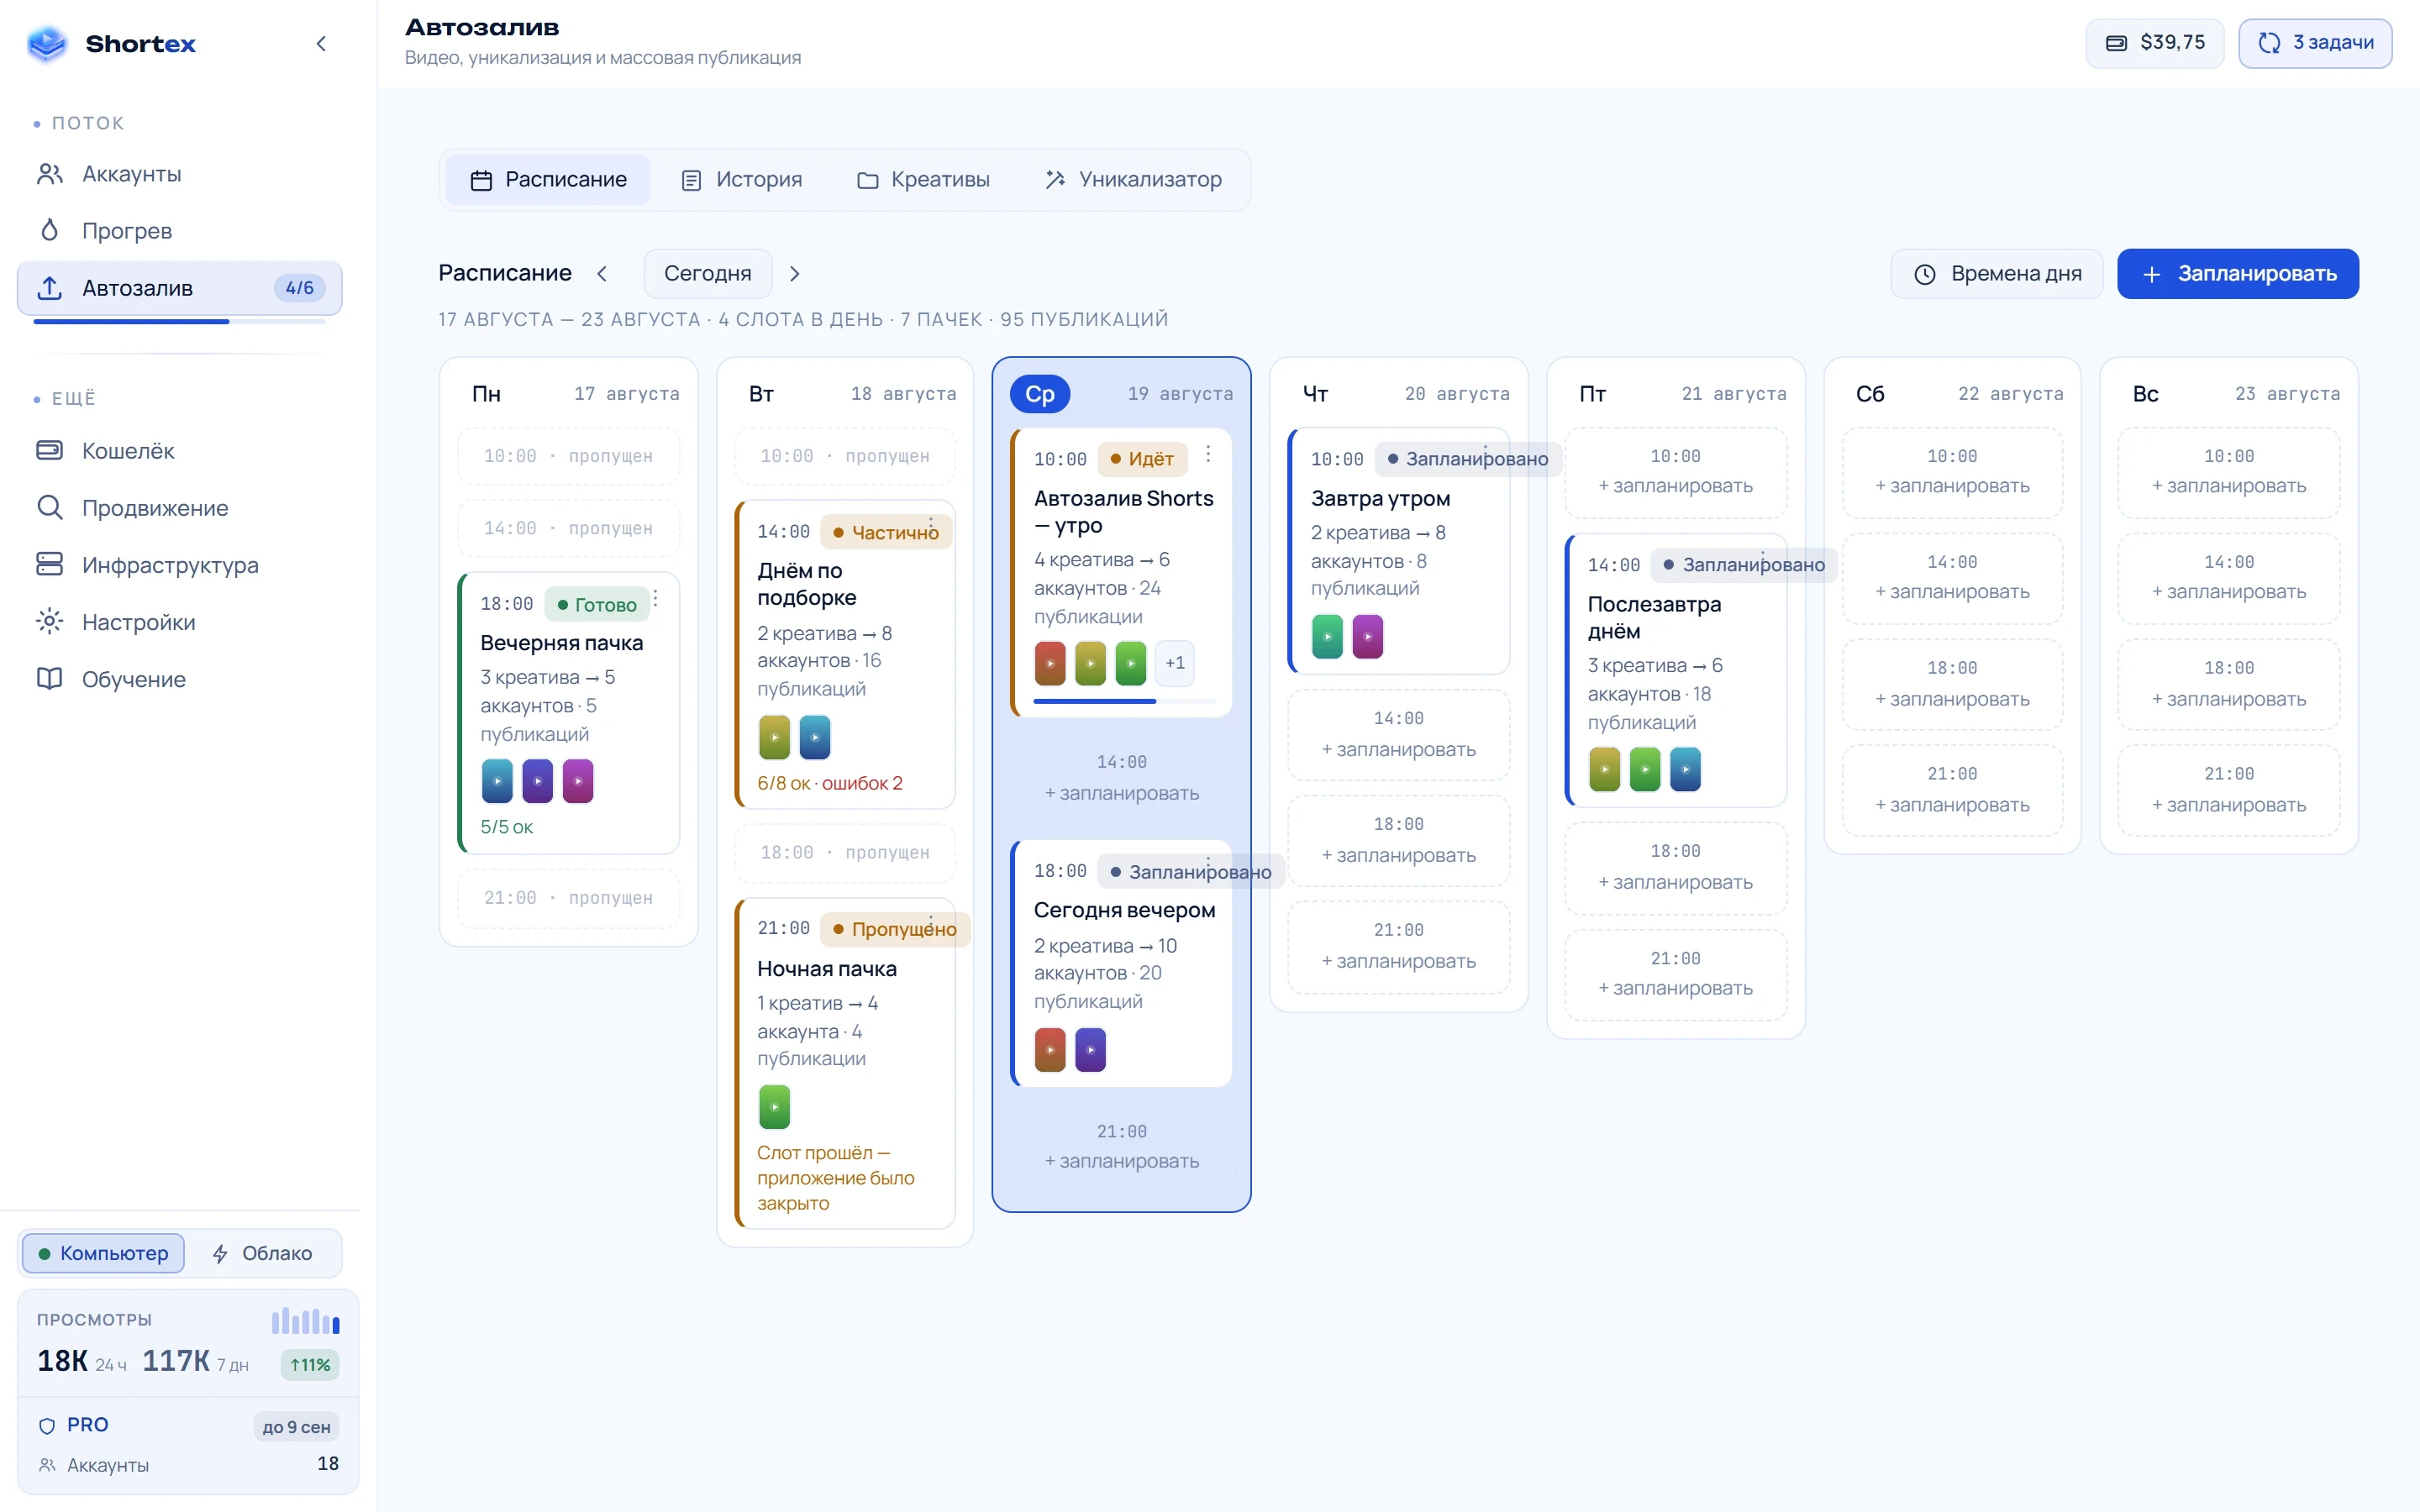Click the Автозалив Shorts progress bar
This screenshot has height=1512, width=2420.
pos(1125,701)
